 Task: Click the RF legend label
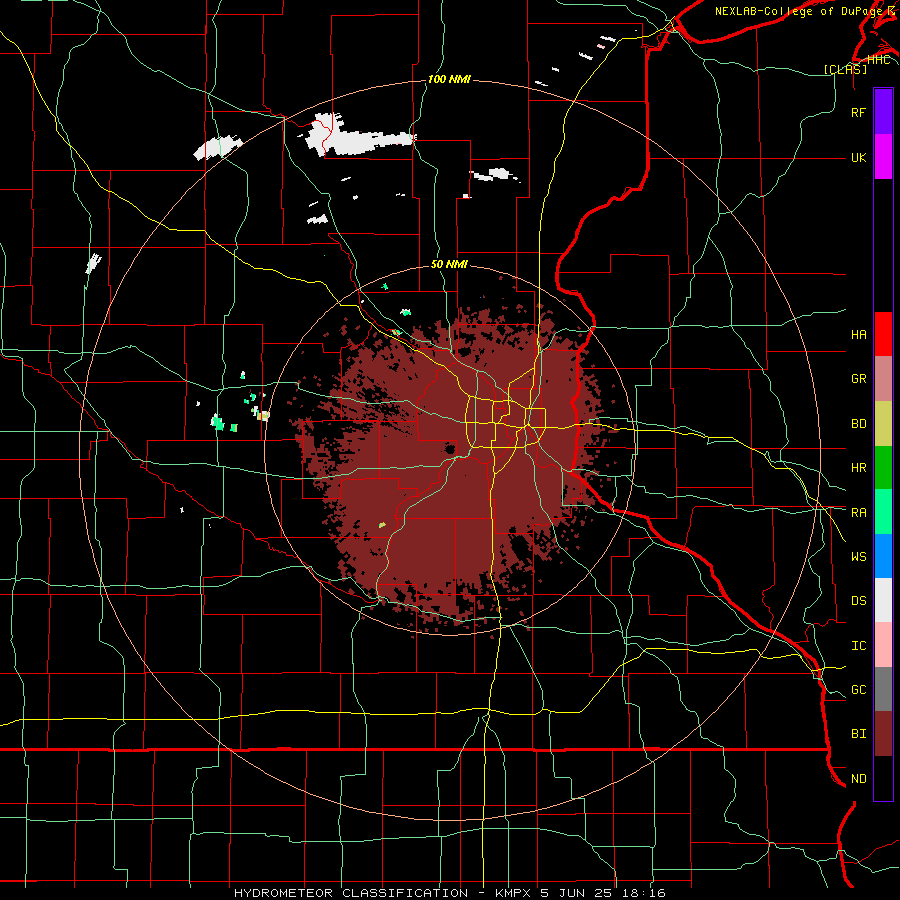tap(858, 112)
